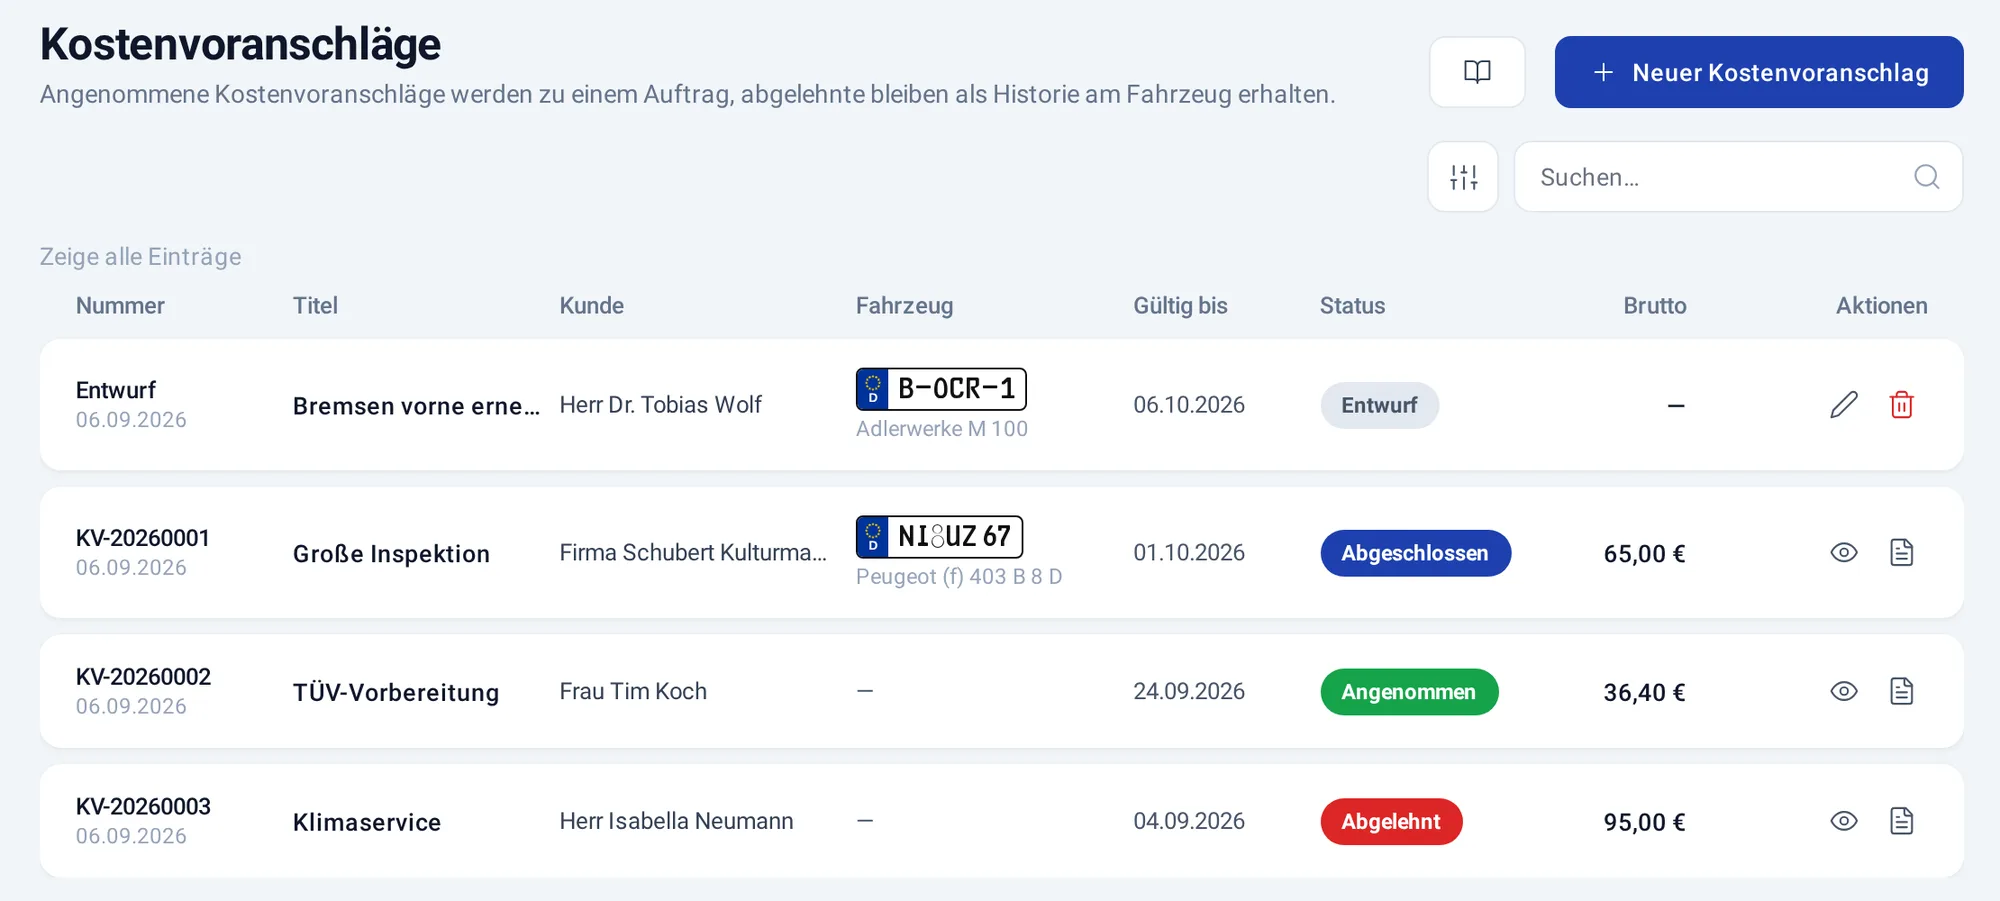The width and height of the screenshot is (2000, 901).
Task: Open document icon for KV-20260003
Action: click(1901, 821)
